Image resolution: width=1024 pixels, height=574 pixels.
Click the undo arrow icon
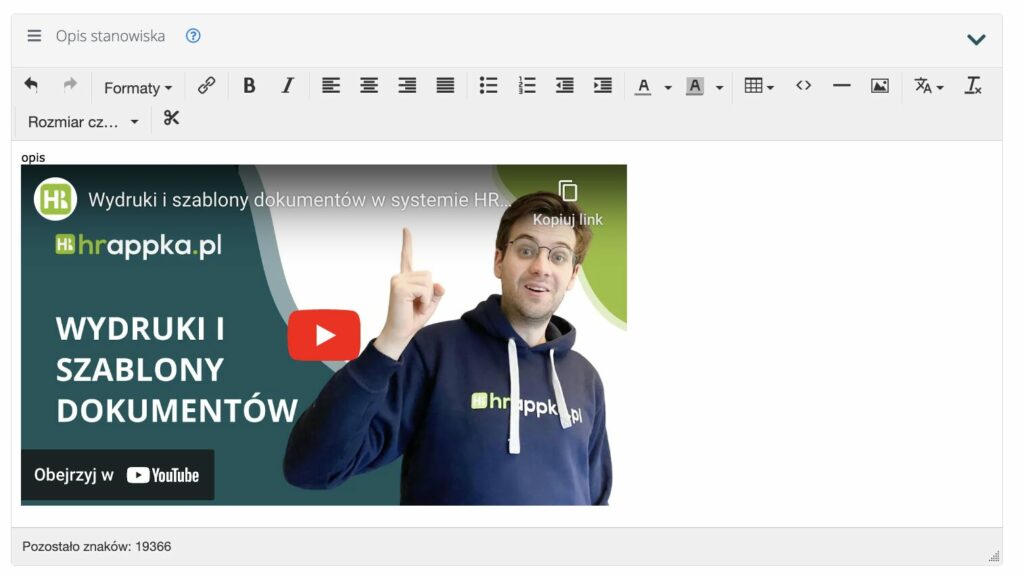pyautogui.click(x=31, y=86)
